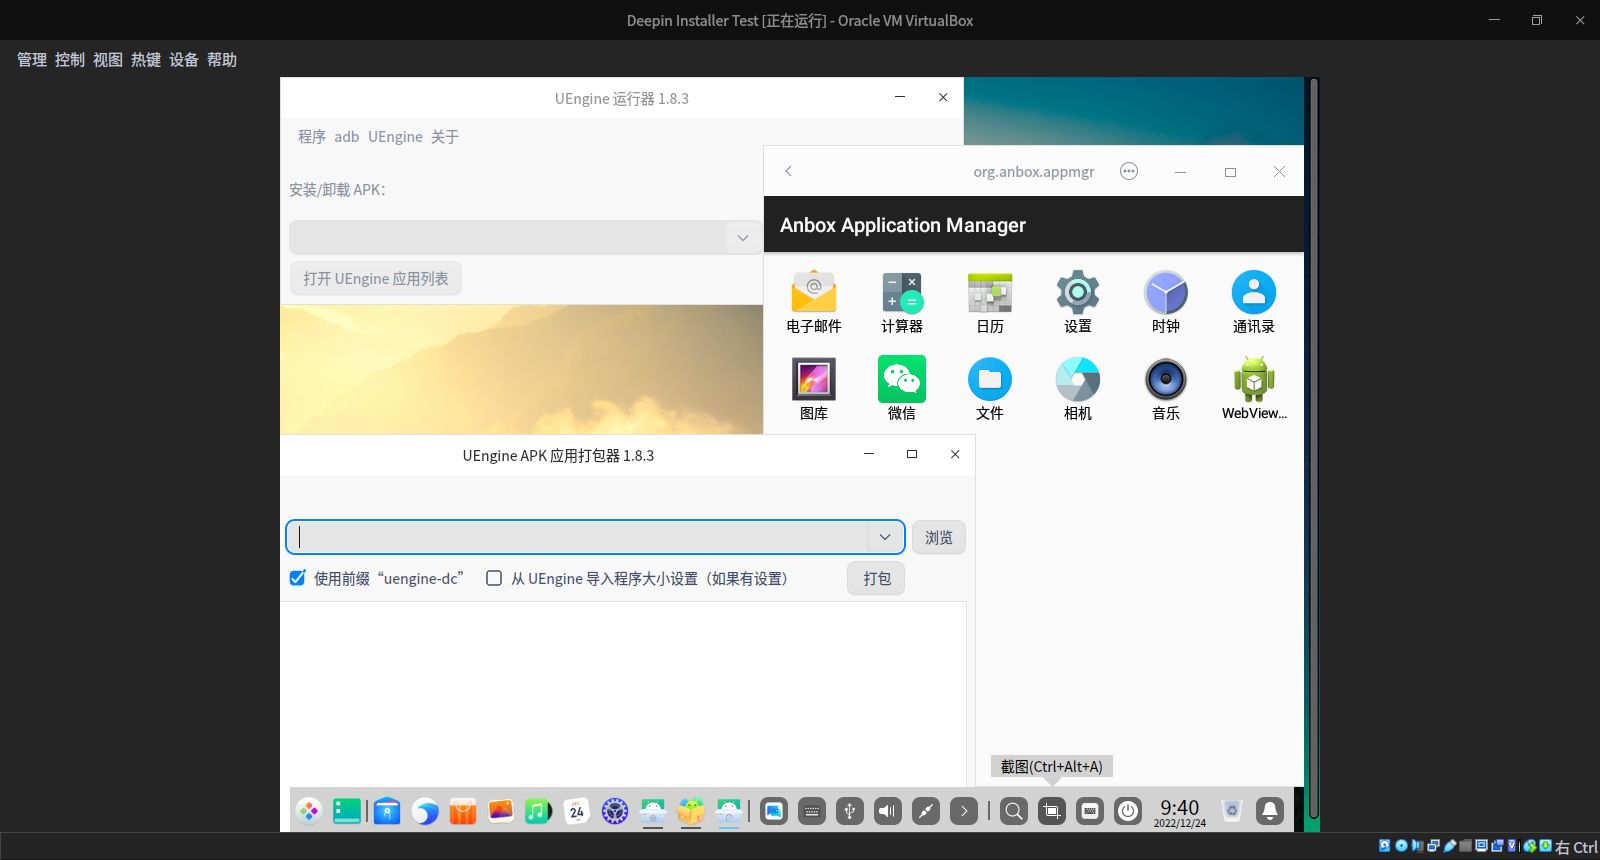
Task: Open the VirtualBox 视图 menu
Action: point(108,60)
